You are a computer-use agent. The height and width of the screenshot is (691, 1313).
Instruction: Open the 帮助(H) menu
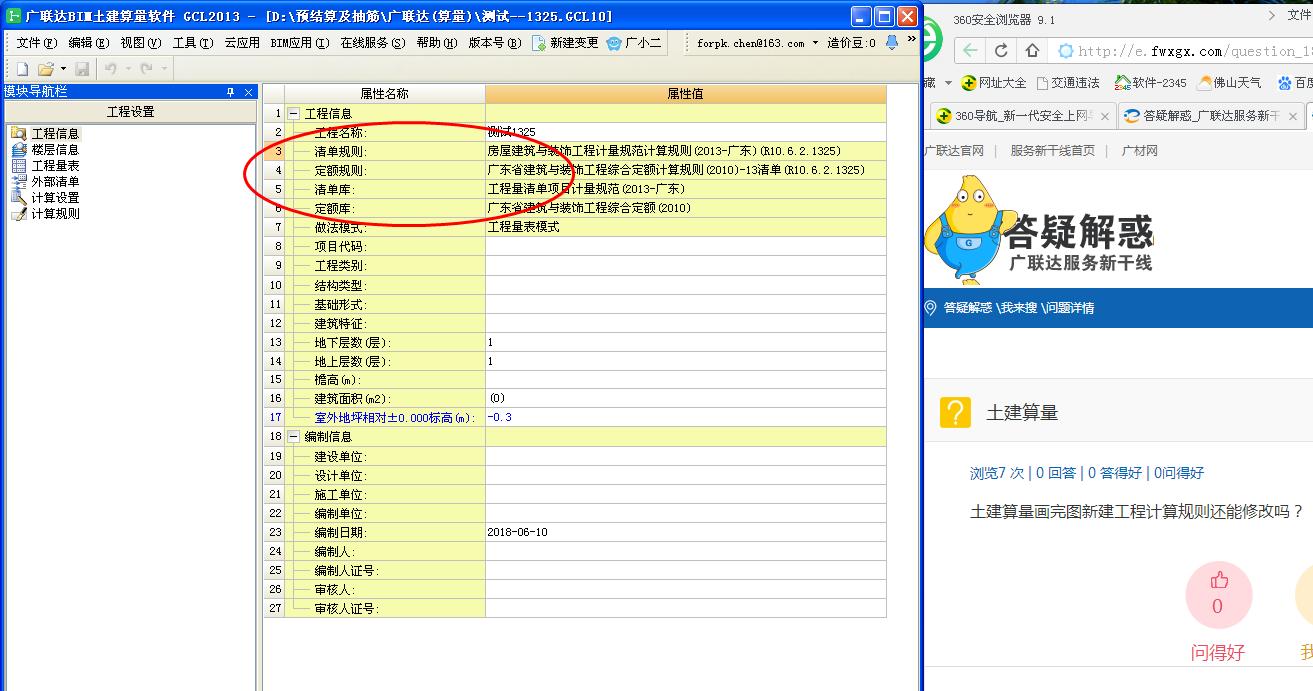tap(437, 43)
